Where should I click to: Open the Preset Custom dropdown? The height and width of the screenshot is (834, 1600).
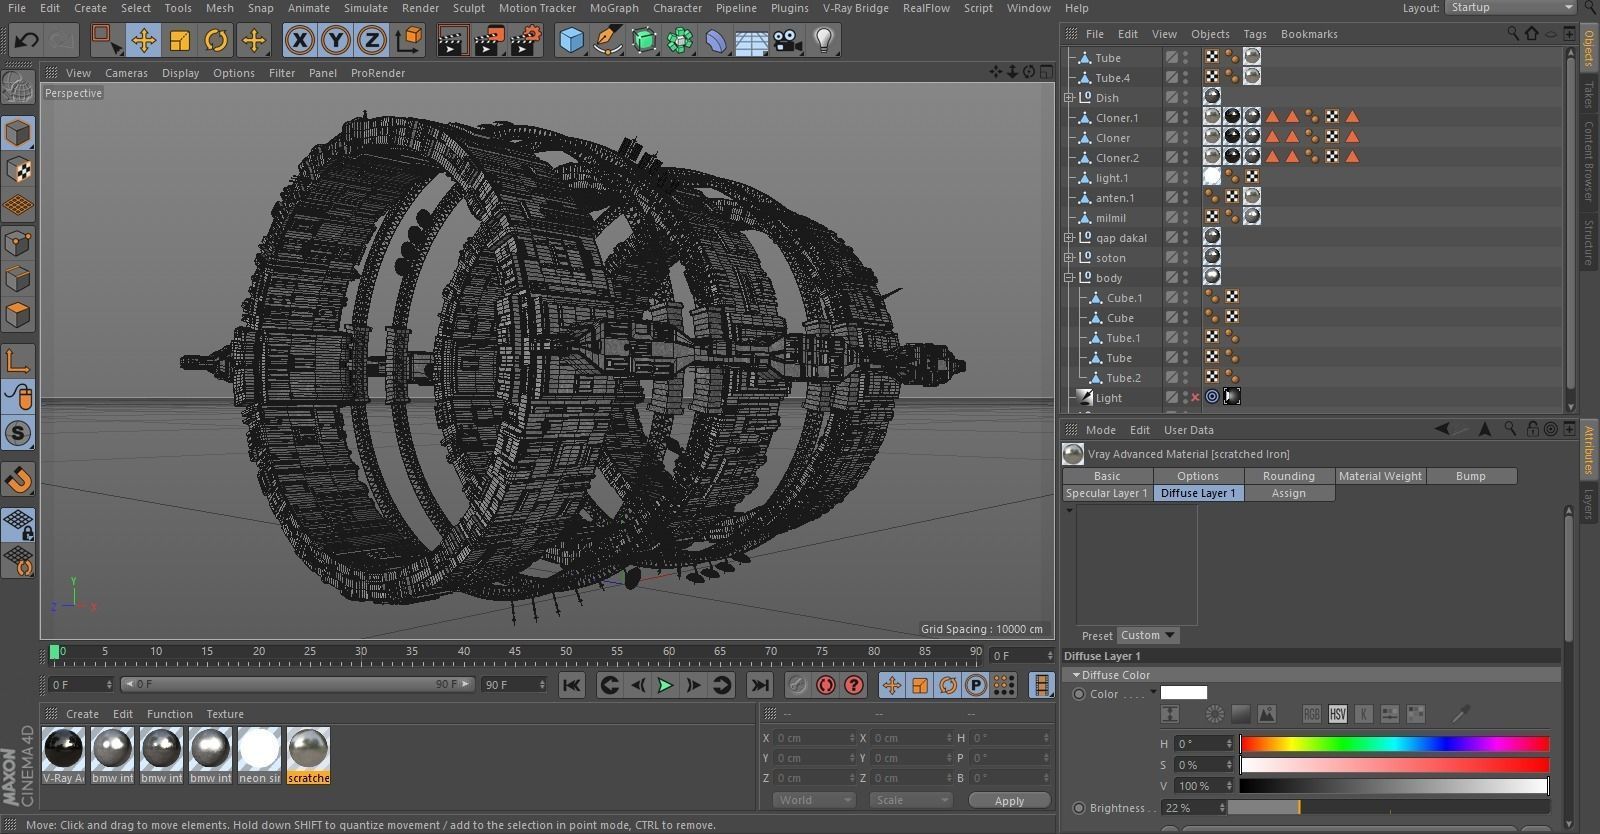point(1147,635)
